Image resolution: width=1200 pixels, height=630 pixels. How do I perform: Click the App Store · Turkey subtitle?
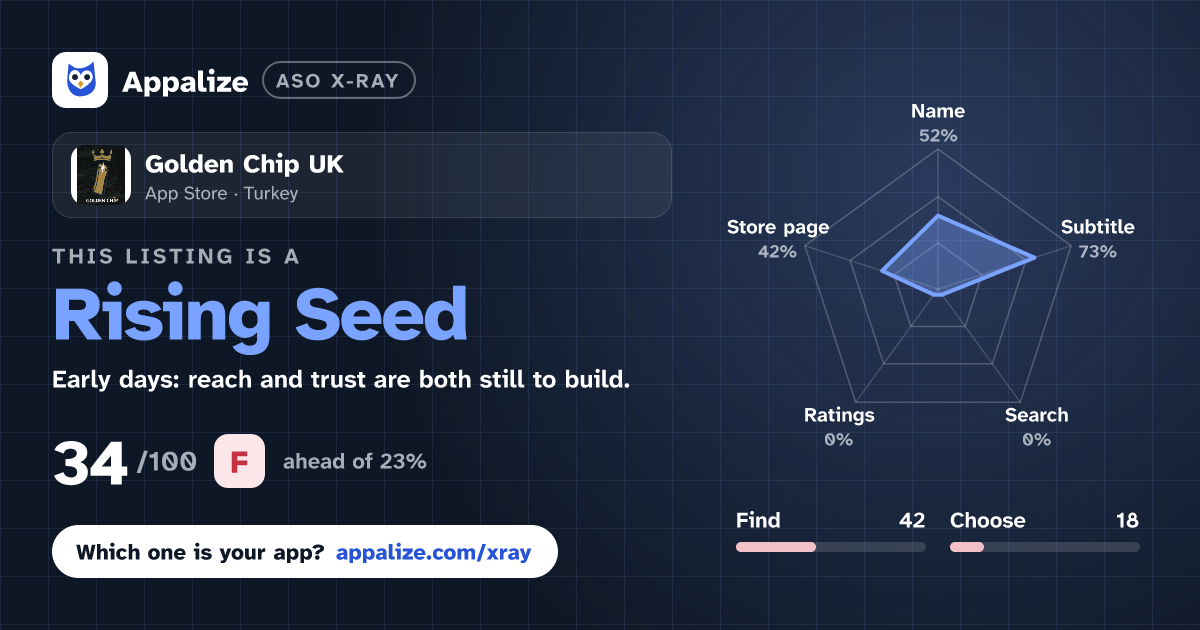[x=221, y=194]
